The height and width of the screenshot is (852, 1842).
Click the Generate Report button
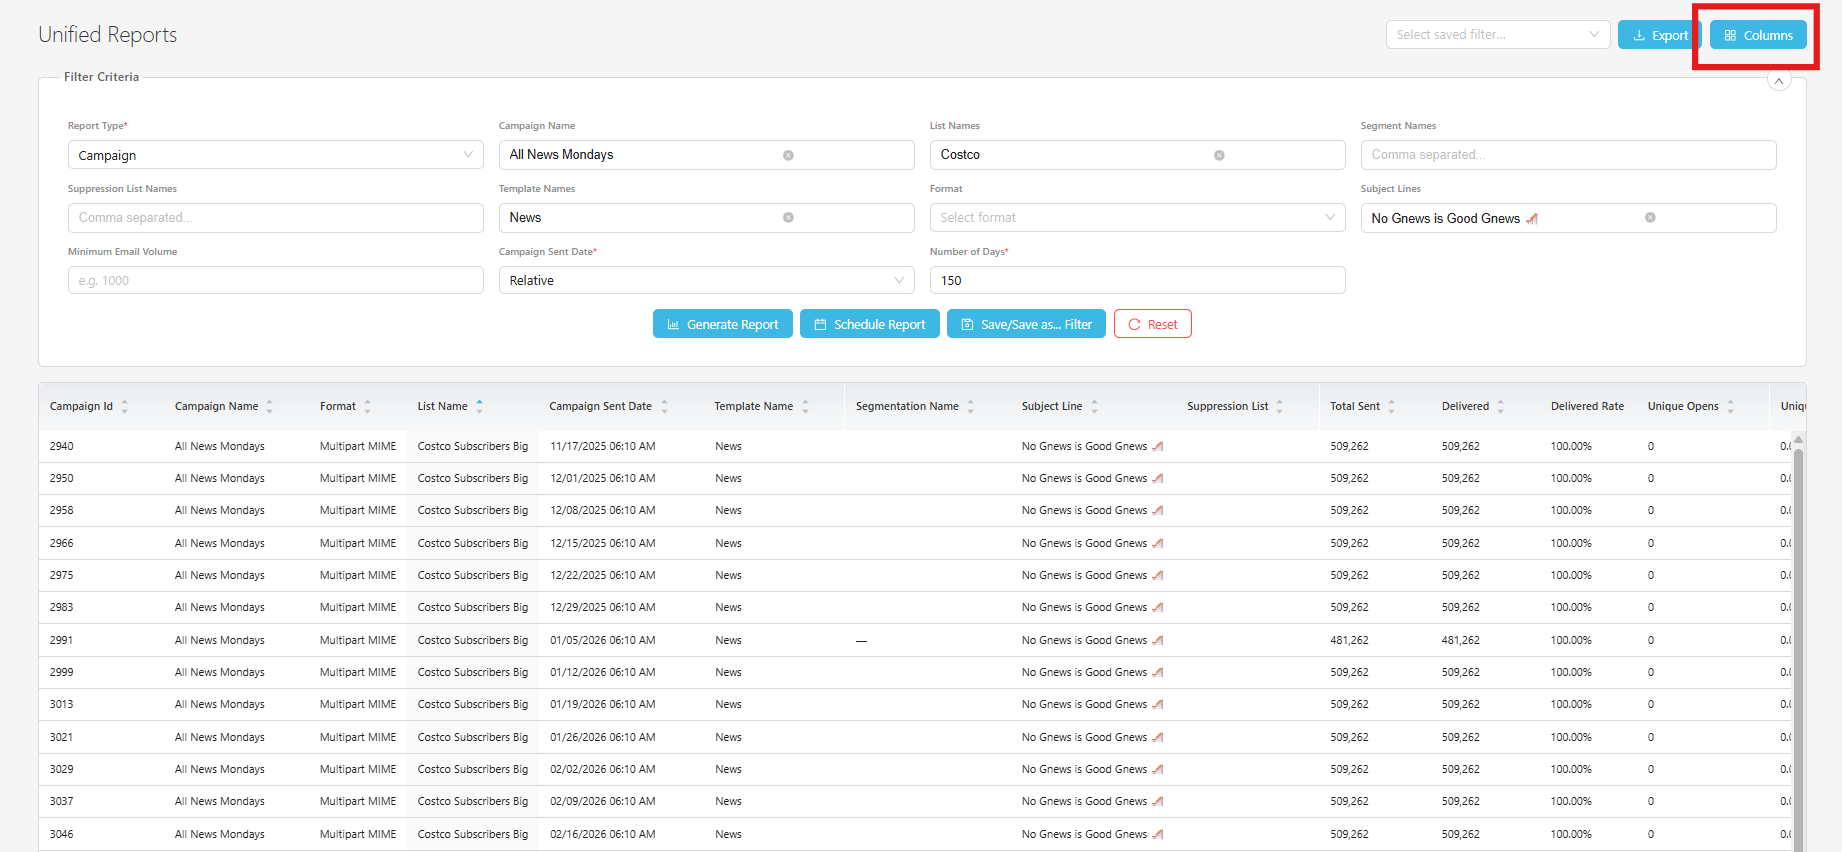(722, 325)
